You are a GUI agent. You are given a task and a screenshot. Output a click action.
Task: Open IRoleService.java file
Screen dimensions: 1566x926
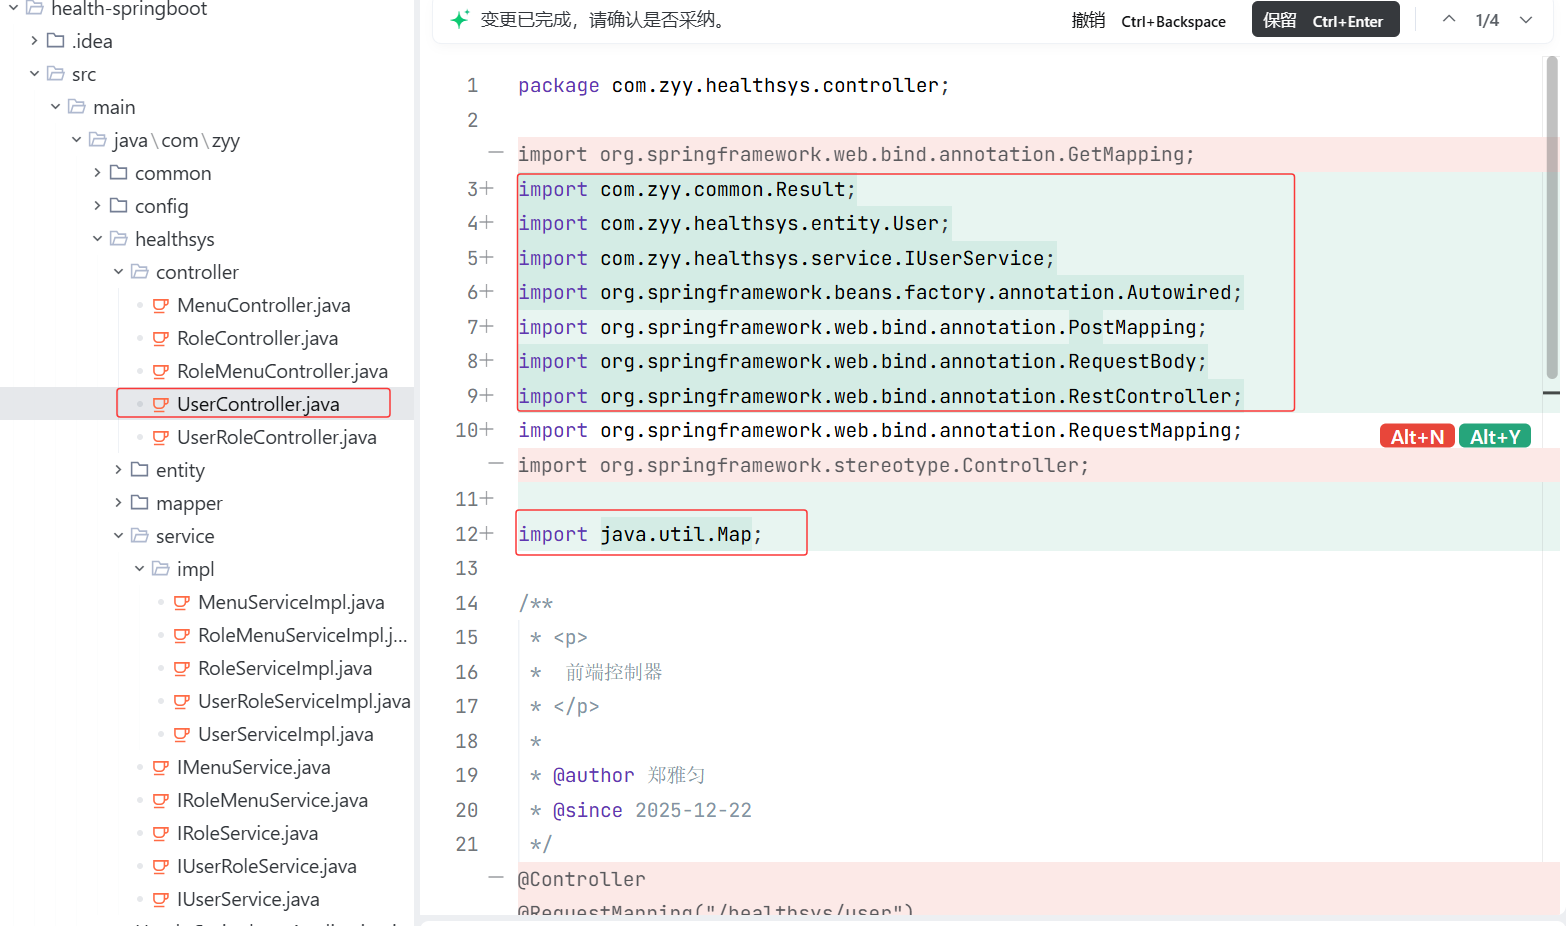click(247, 833)
